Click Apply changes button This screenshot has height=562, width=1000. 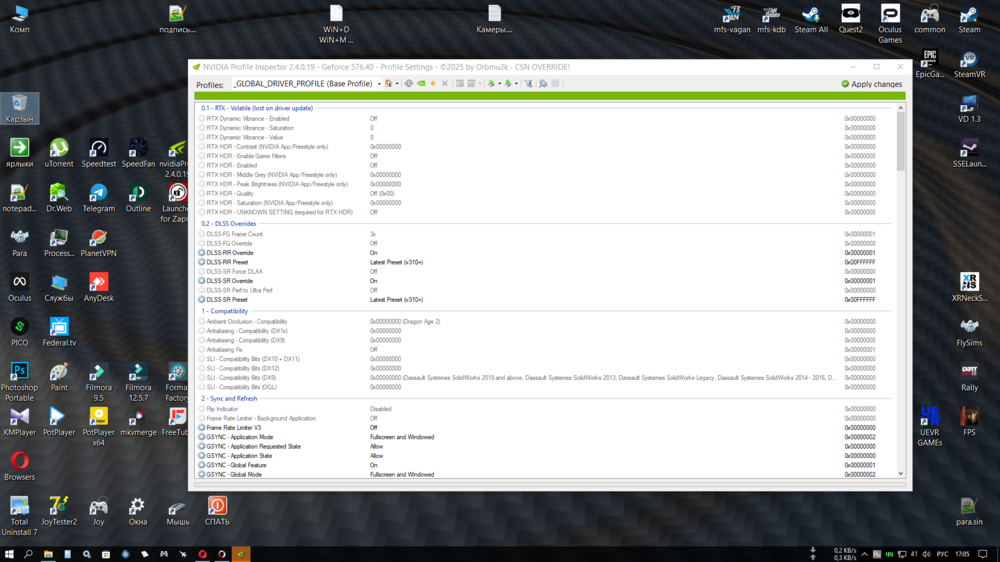(x=871, y=84)
